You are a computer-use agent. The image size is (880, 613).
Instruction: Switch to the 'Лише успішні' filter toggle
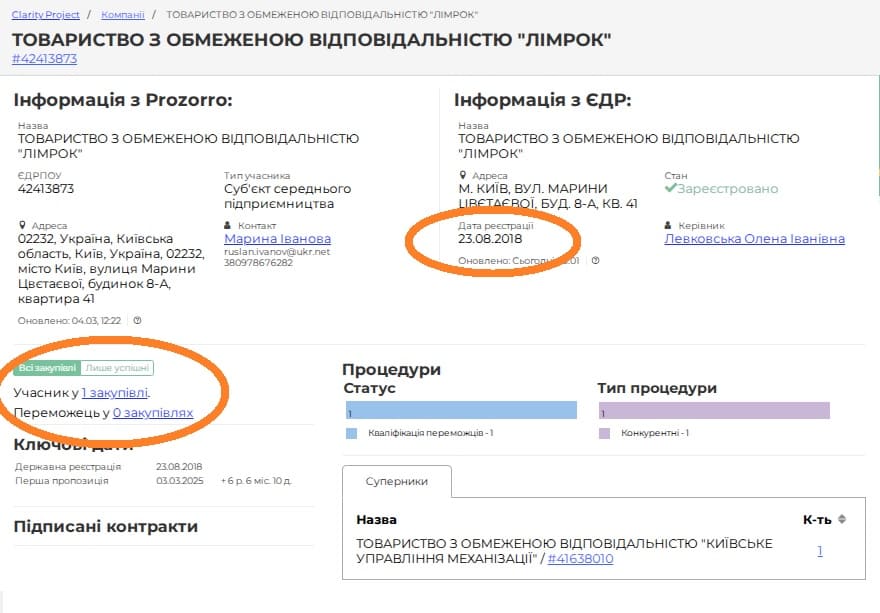pyautogui.click(x=116, y=368)
